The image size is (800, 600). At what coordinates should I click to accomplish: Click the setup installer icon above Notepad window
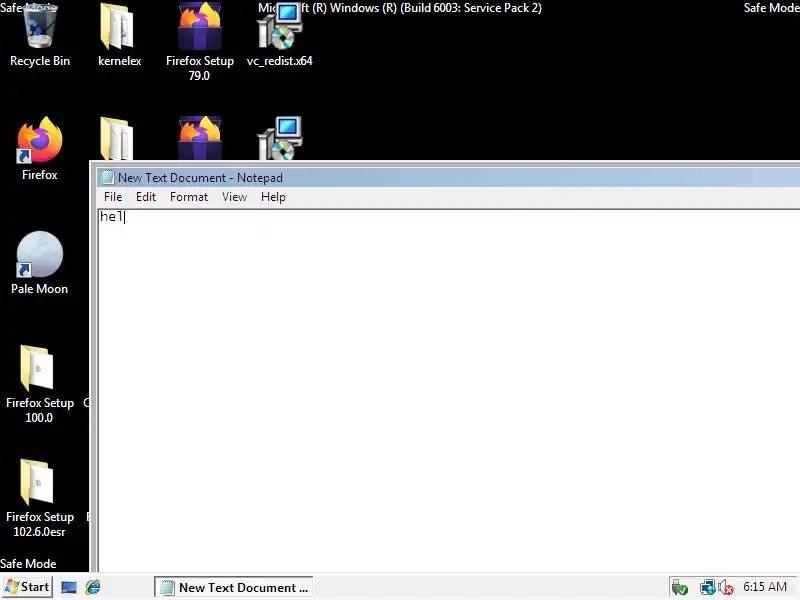coord(280,138)
